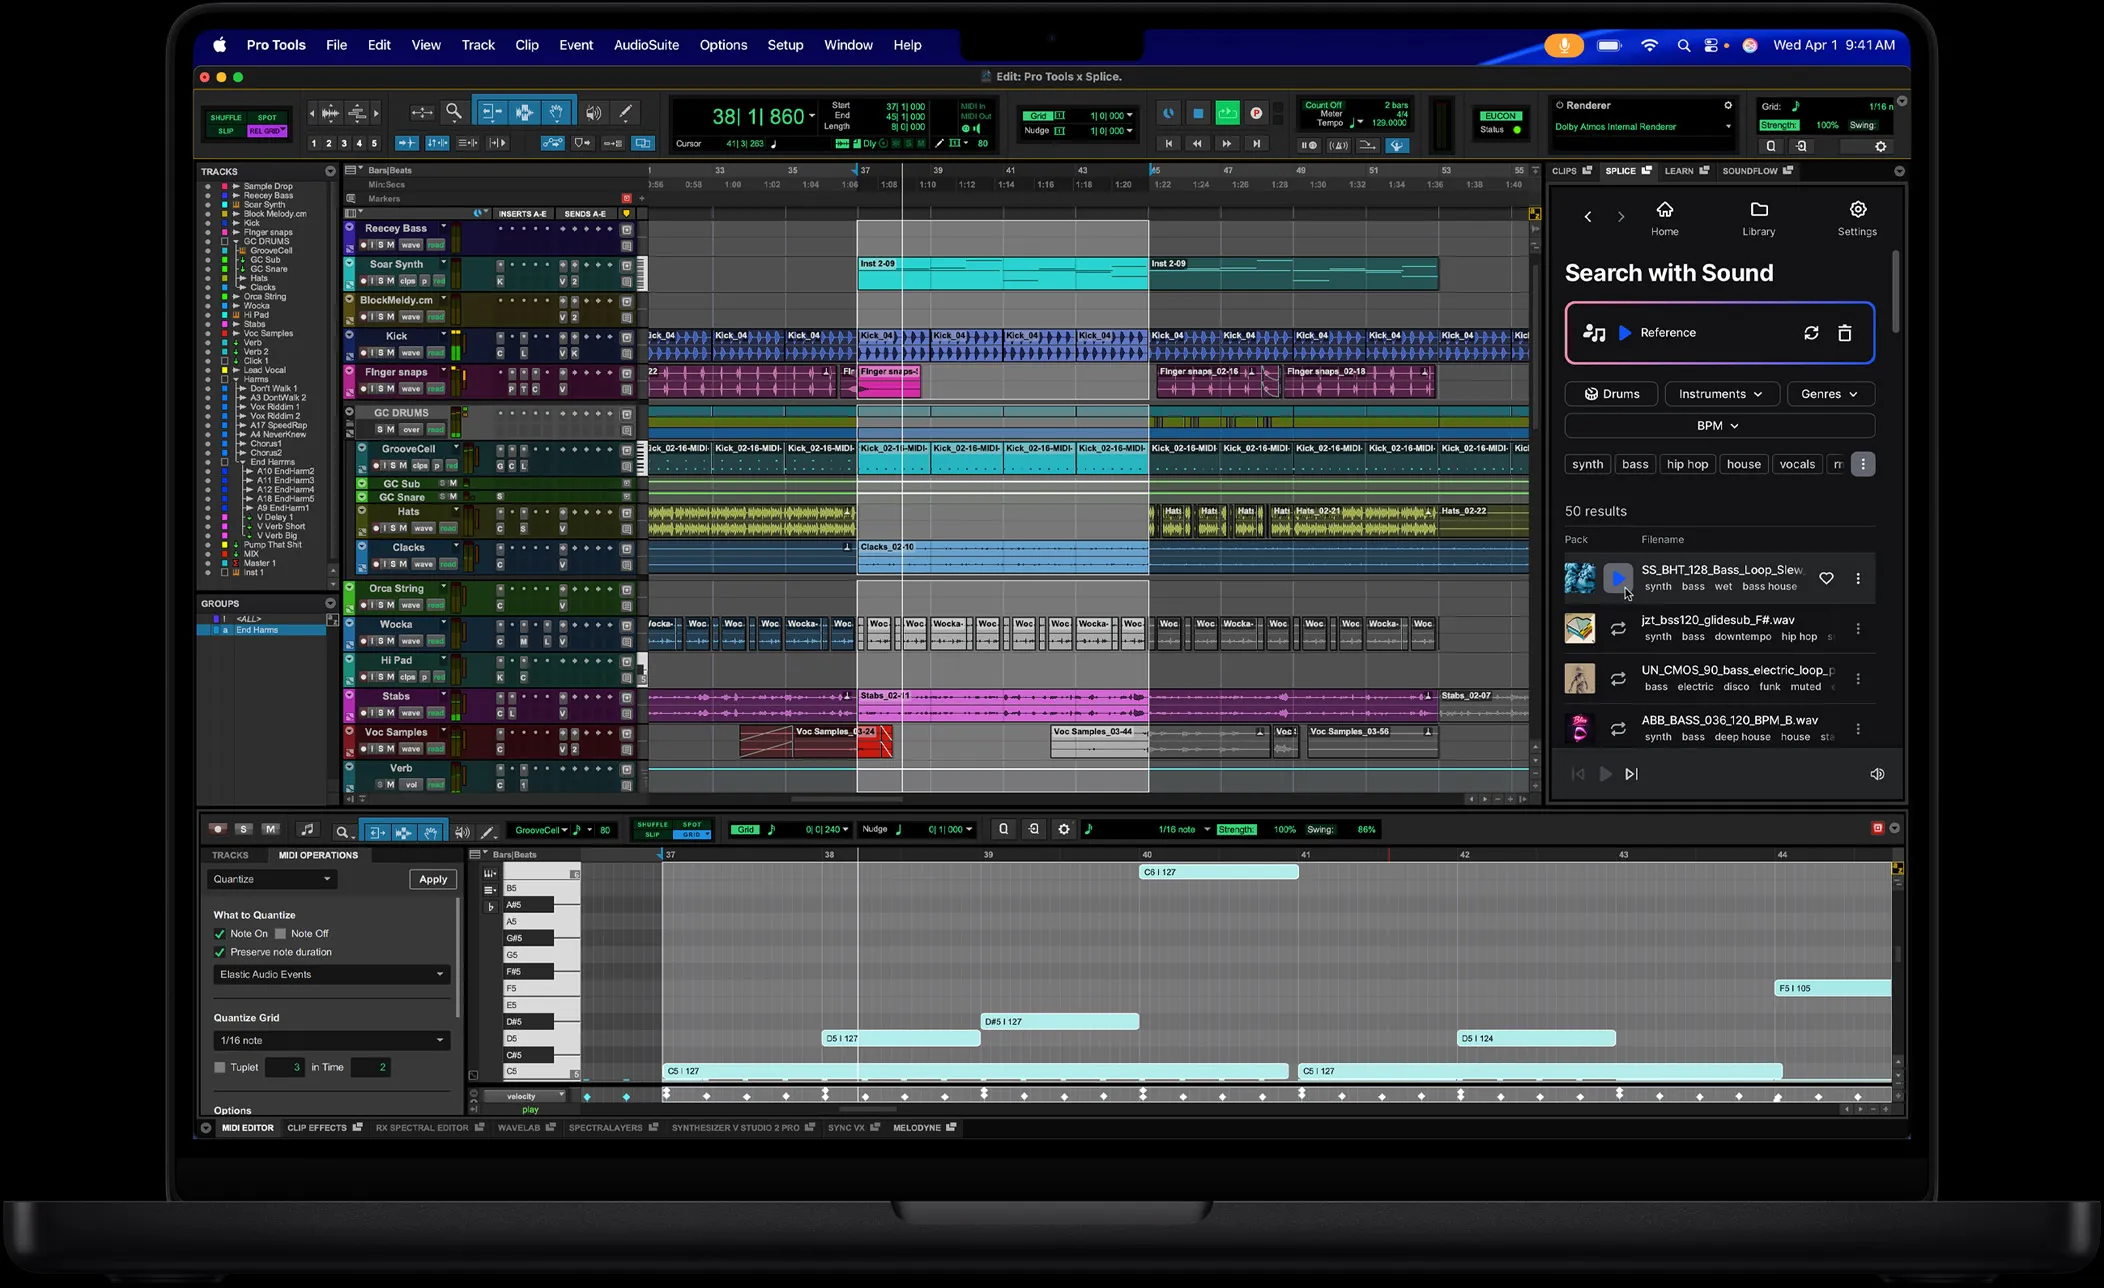Click the Strength 100% control near the grid settings

point(1827,125)
